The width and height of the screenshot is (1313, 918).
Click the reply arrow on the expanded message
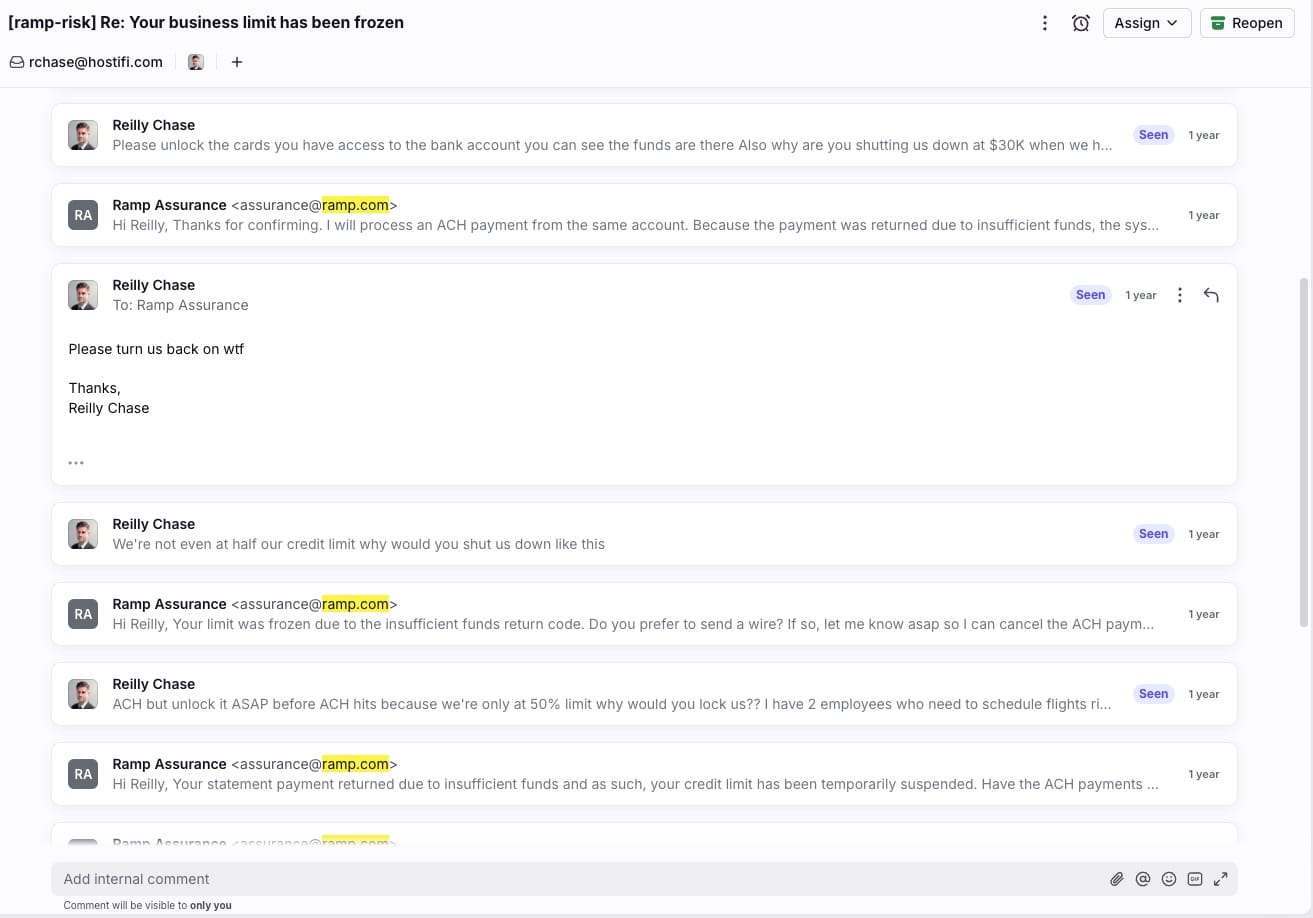pyautogui.click(x=1211, y=295)
